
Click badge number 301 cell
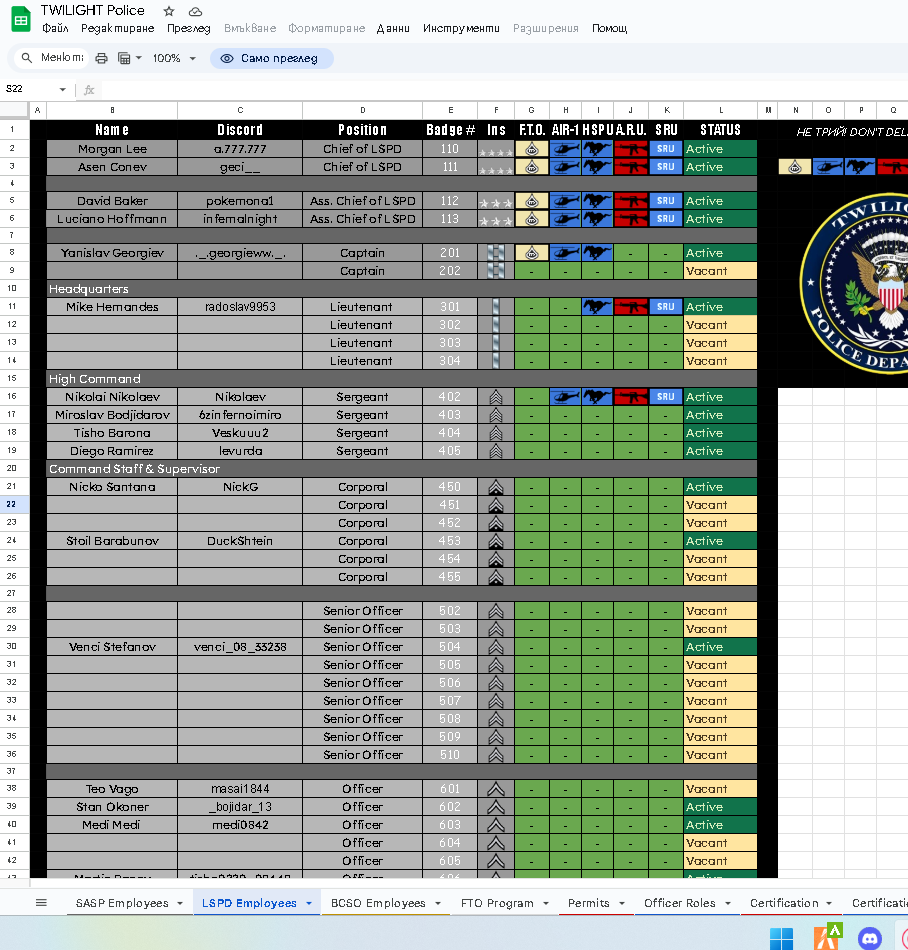(450, 307)
